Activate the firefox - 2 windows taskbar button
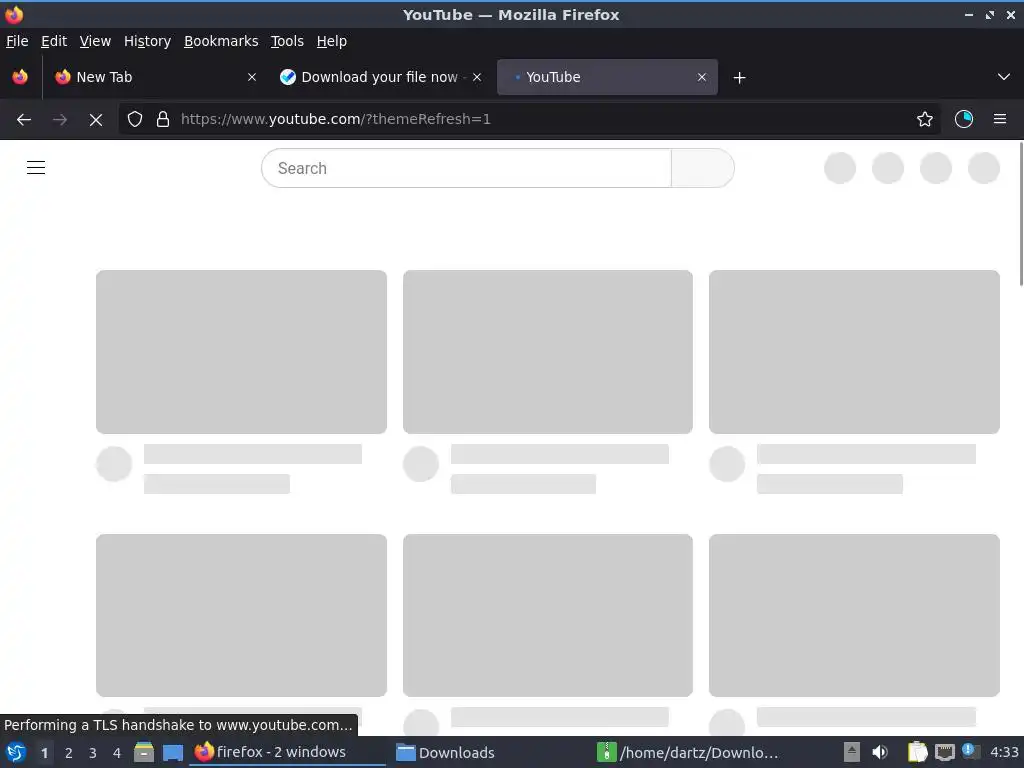1024x768 pixels. pos(287,752)
